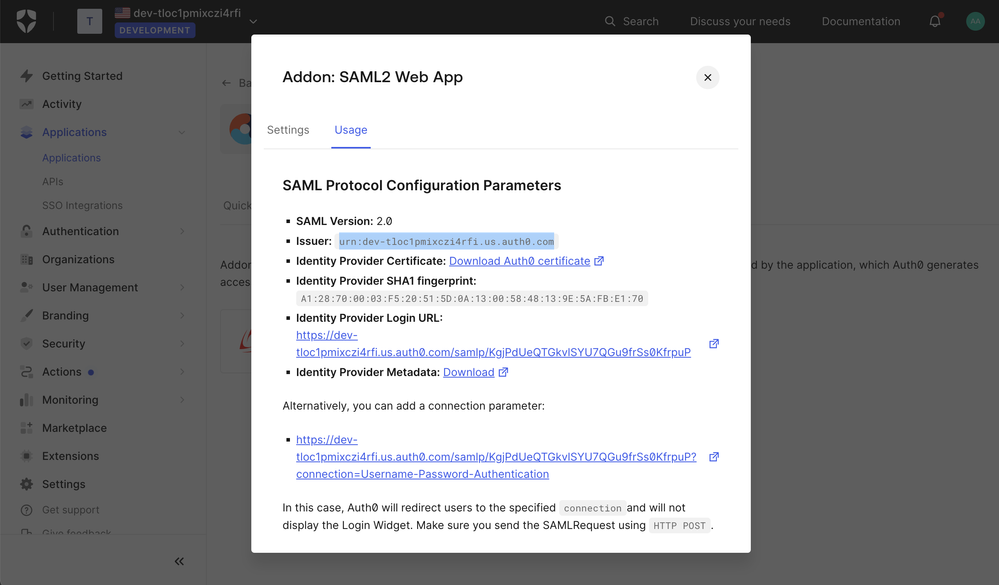Collapse the Applications sidebar section

tap(182, 132)
